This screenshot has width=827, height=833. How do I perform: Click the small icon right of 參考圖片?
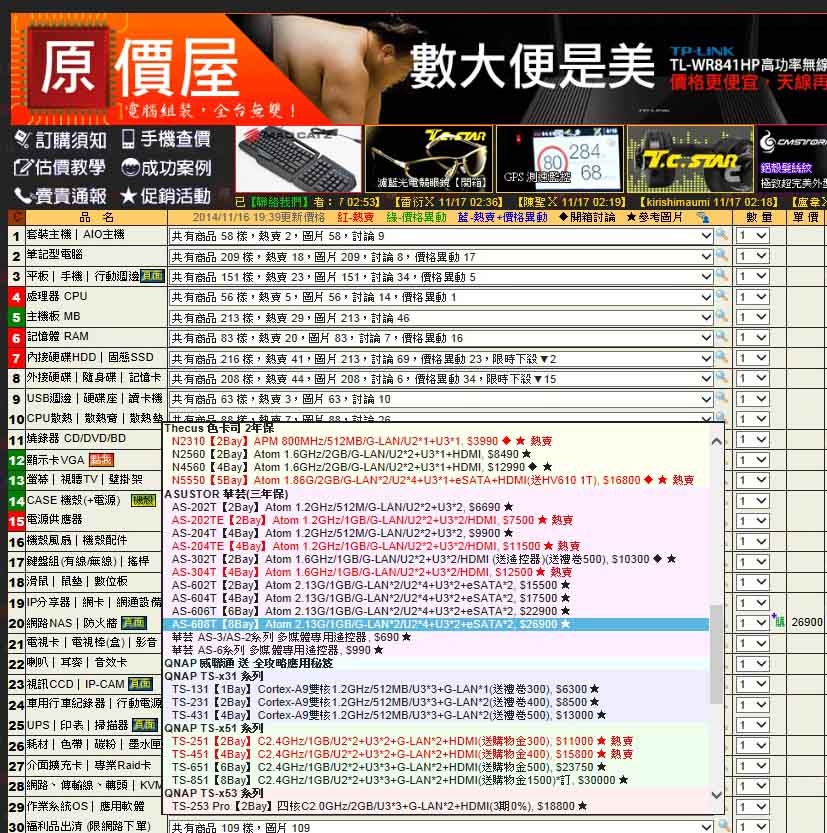(x=703, y=217)
